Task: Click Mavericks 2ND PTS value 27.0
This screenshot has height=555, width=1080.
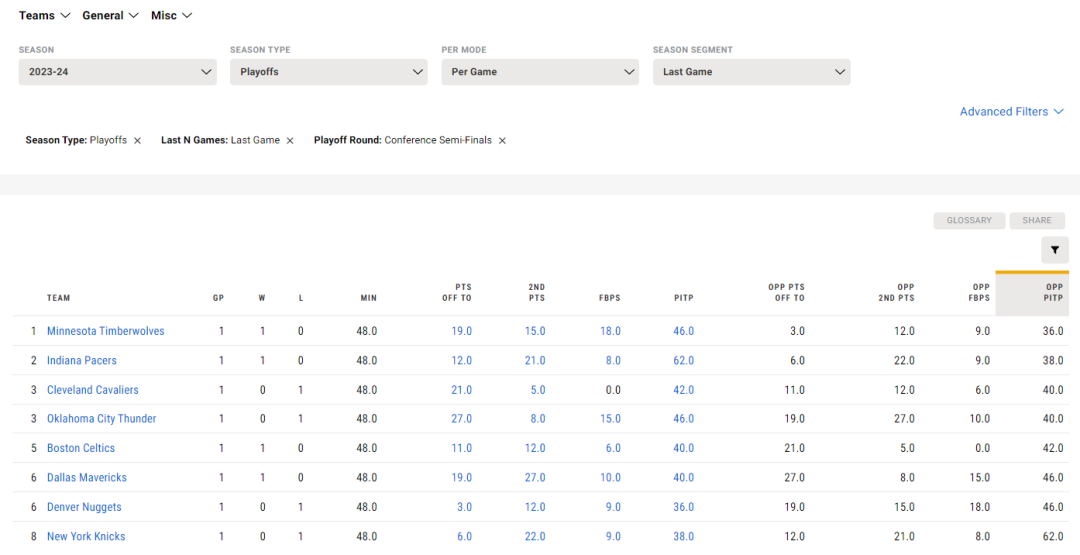Action: pyautogui.click(x=535, y=477)
